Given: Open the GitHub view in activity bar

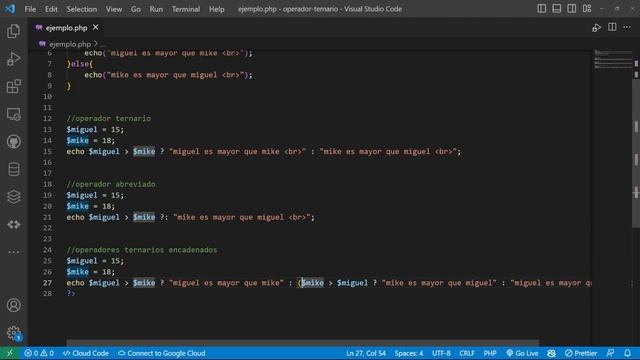Looking at the screenshot, I should tap(13, 142).
